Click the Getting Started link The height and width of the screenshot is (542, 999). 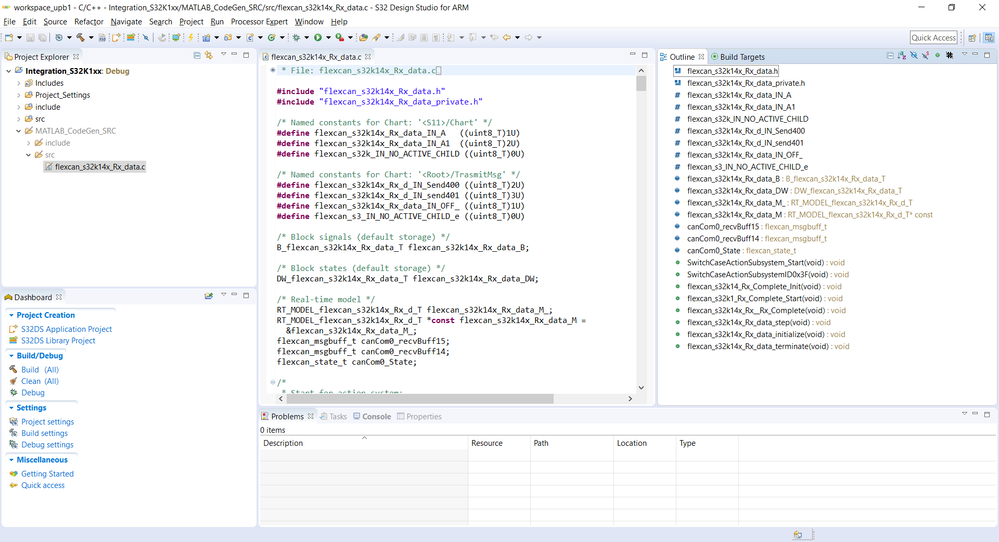(47, 474)
